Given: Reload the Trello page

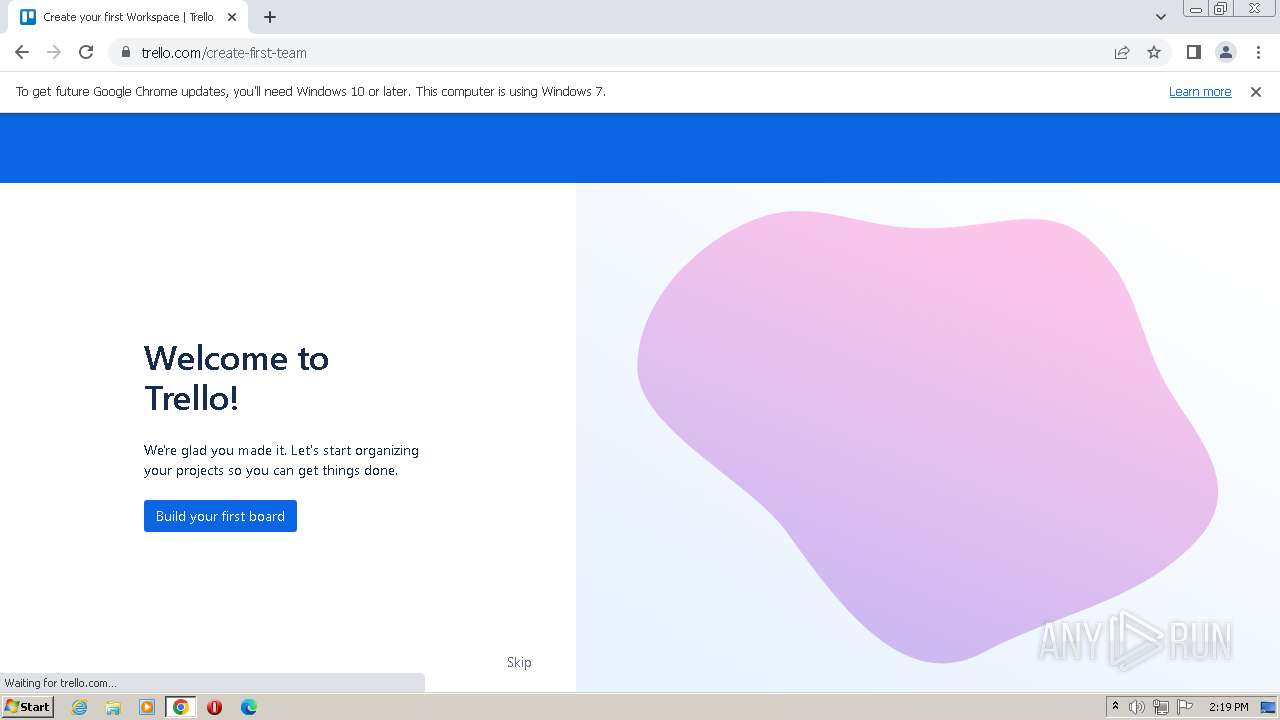Looking at the screenshot, I should click(86, 52).
